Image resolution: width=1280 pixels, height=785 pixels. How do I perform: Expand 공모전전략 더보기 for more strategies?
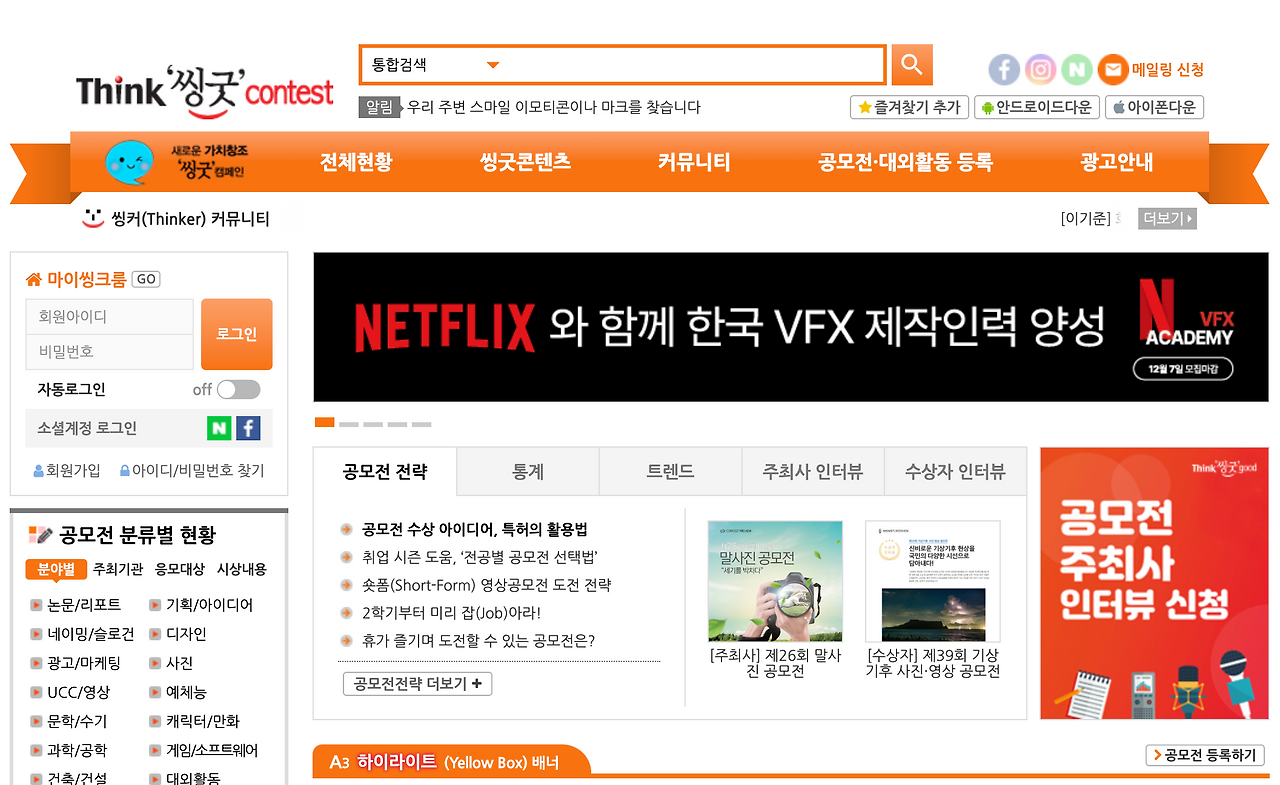pos(417,683)
